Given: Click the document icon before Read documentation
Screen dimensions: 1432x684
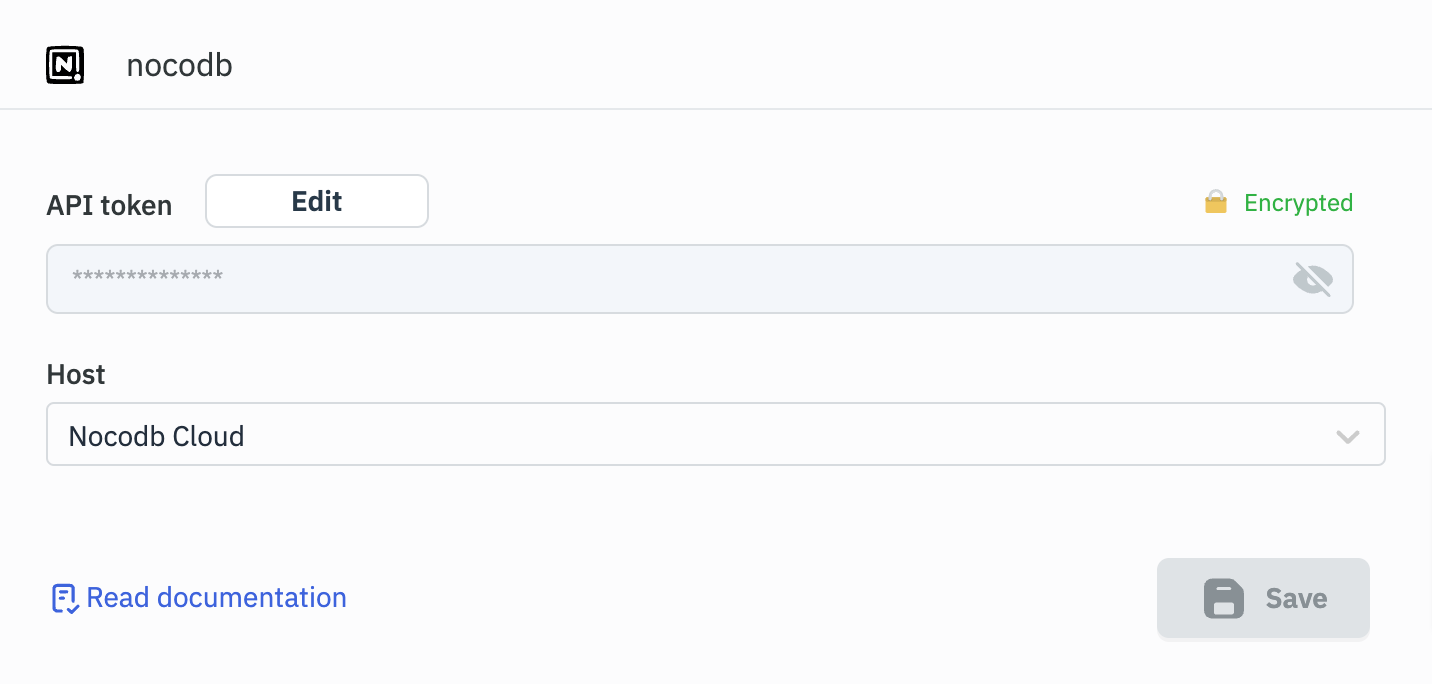Looking at the screenshot, I should (x=64, y=598).
